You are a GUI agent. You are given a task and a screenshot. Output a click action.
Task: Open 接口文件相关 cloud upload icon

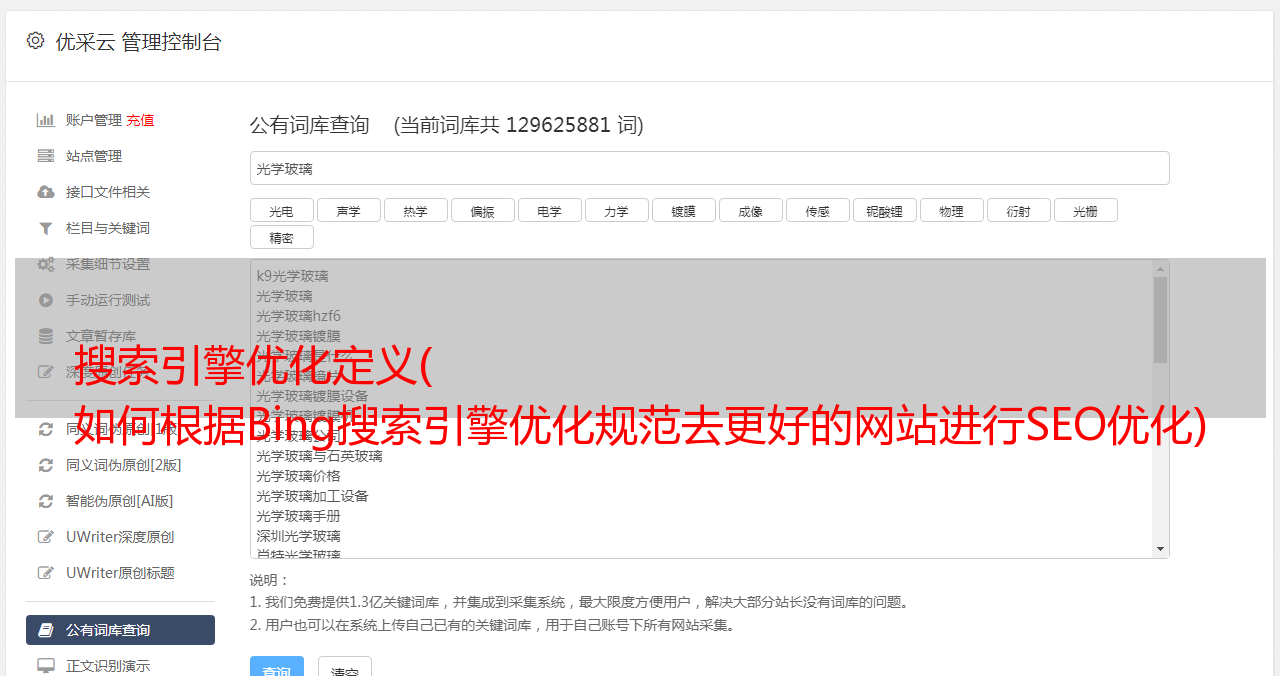point(45,192)
